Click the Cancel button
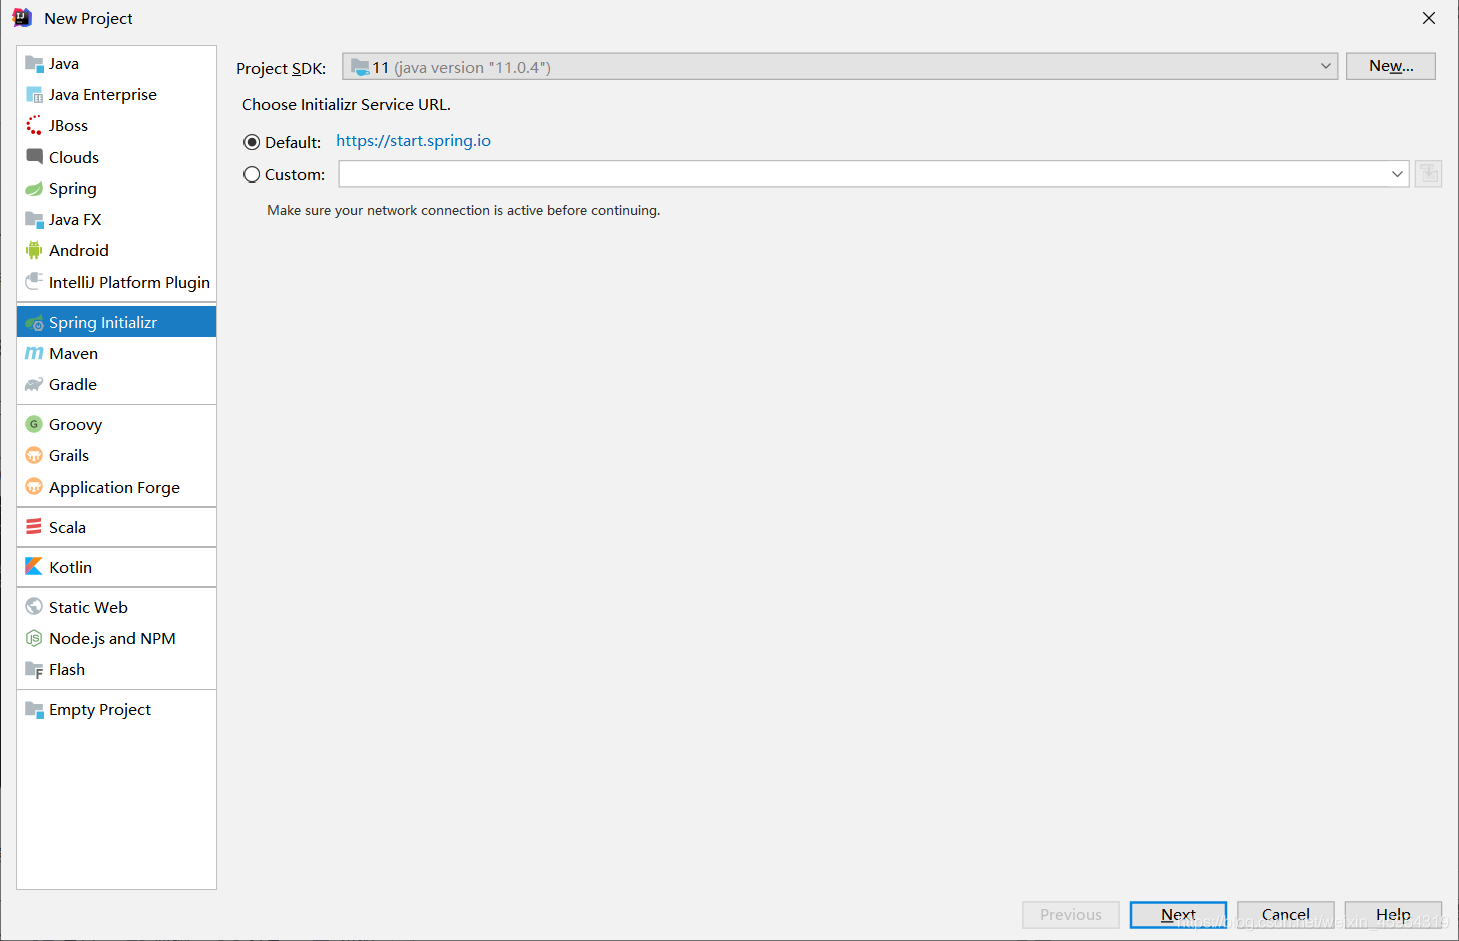The width and height of the screenshot is (1459, 941). point(1285,915)
